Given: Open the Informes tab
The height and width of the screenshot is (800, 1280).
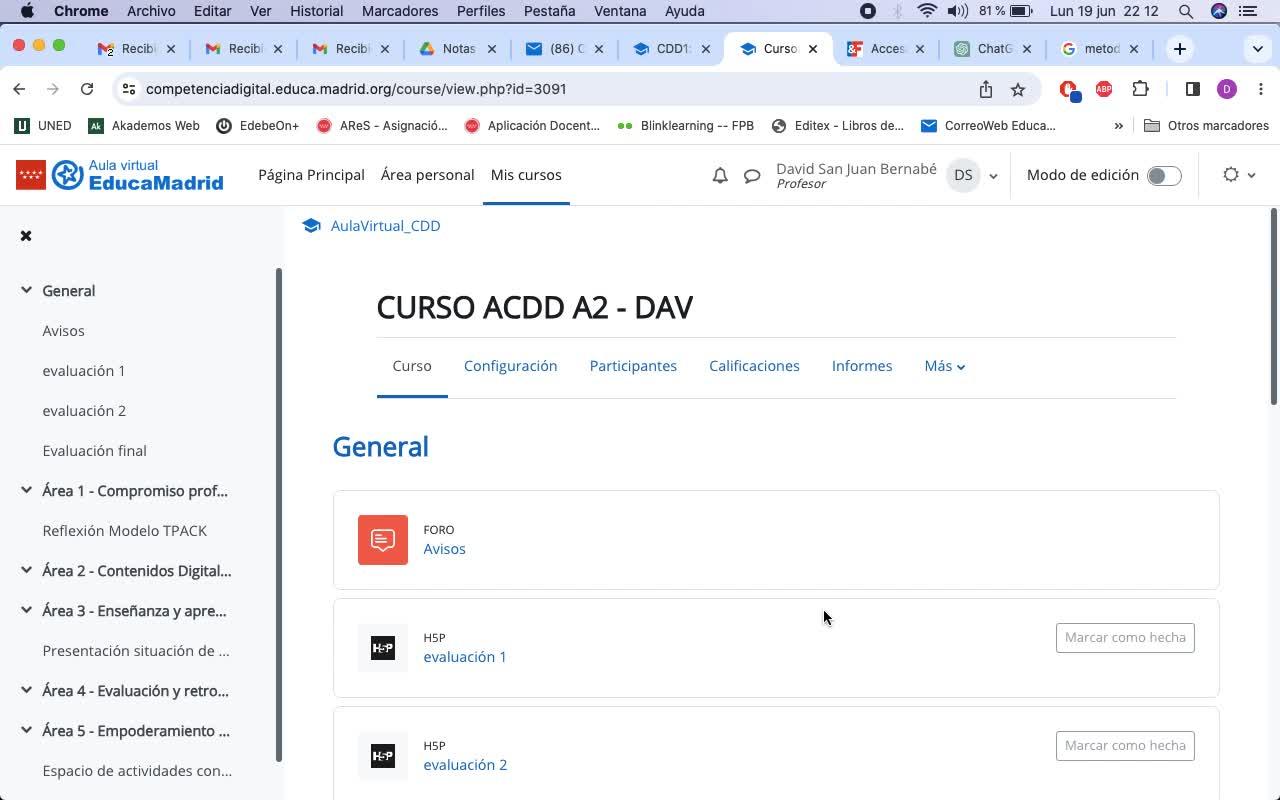Looking at the screenshot, I should click(862, 366).
